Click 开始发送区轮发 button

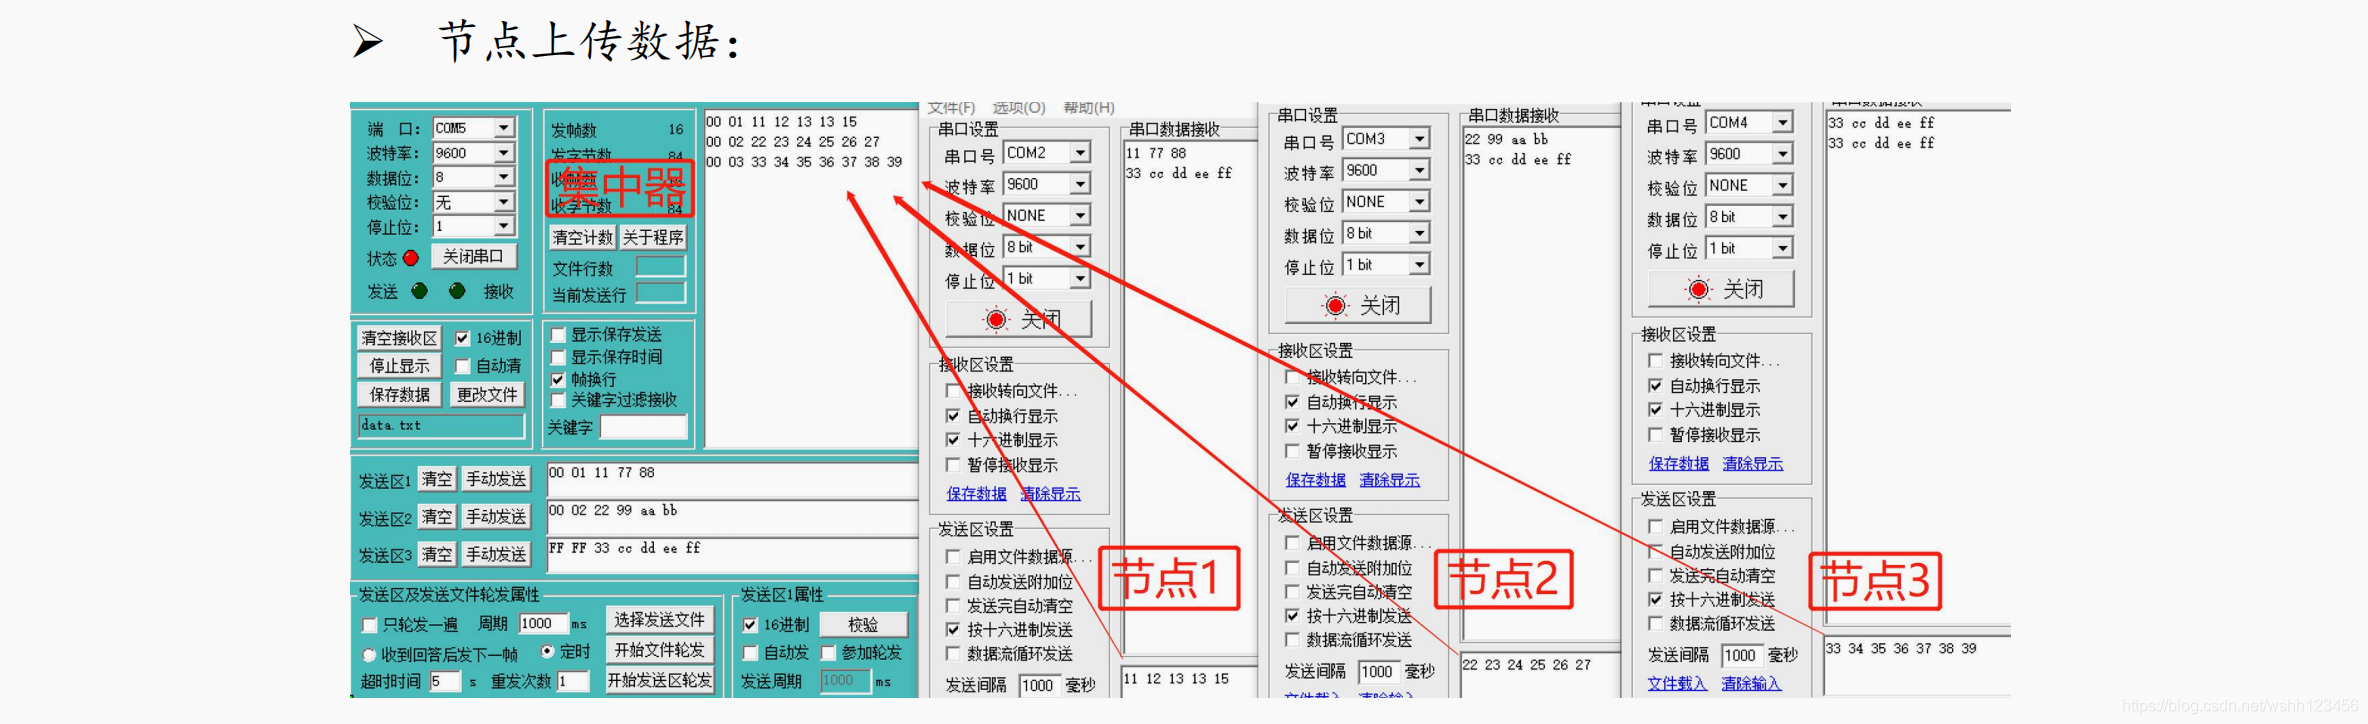pyautogui.click(x=659, y=681)
